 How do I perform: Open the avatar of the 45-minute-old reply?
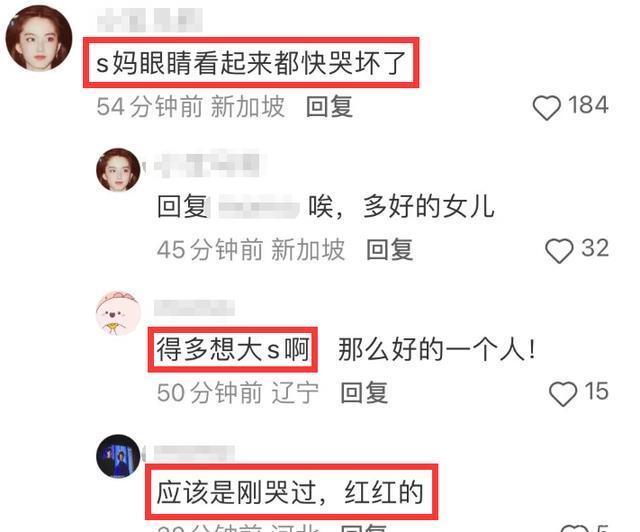[118, 169]
